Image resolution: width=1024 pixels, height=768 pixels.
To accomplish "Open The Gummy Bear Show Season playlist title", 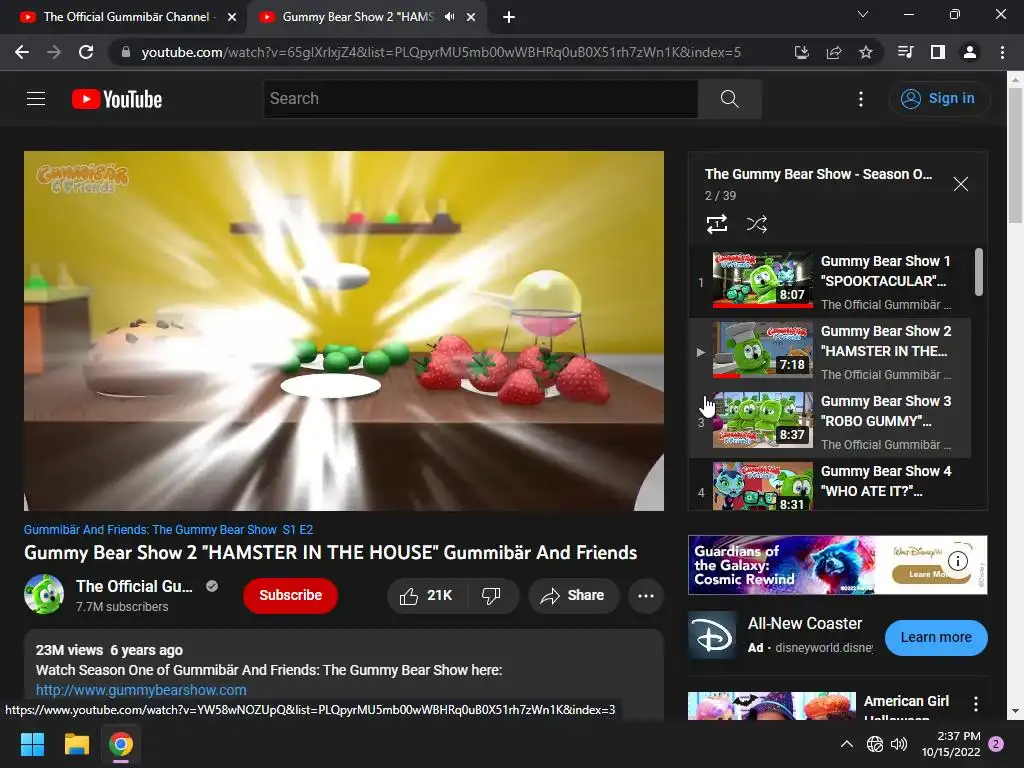I will pyautogui.click(x=818, y=174).
